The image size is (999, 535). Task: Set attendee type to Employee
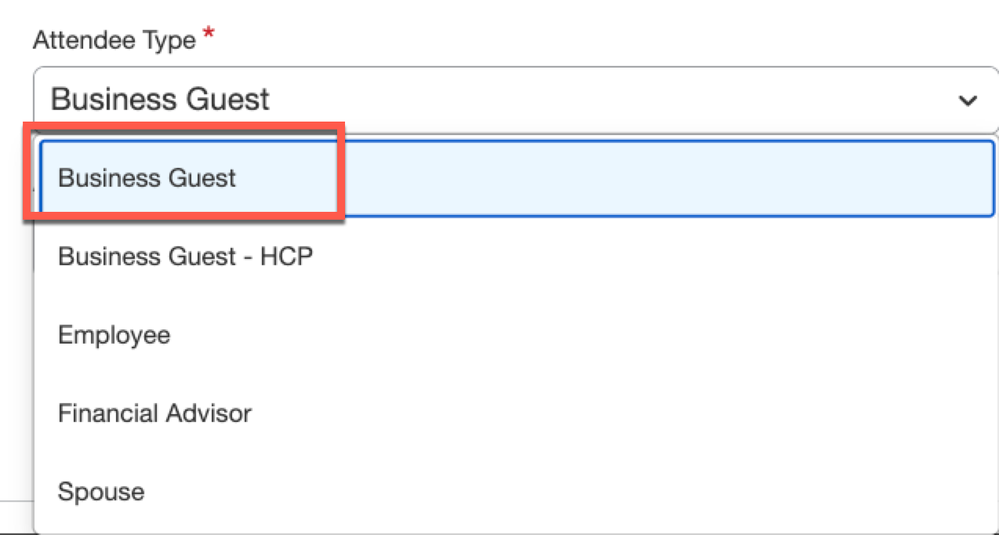pyautogui.click(x=517, y=335)
